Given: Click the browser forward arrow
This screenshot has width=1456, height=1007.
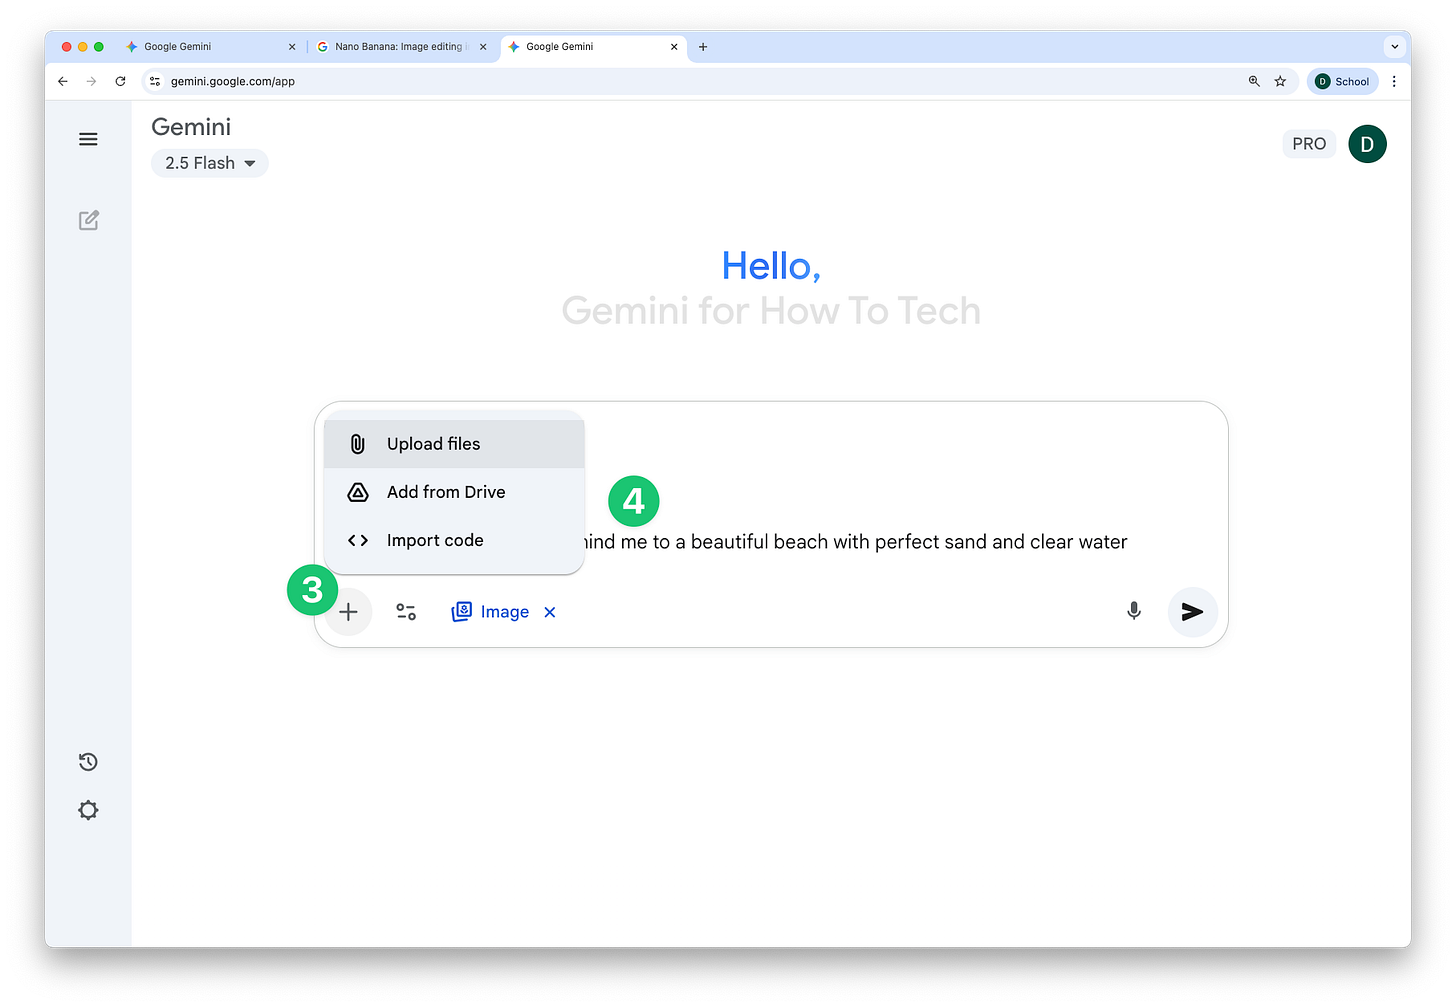Looking at the screenshot, I should pyautogui.click(x=91, y=81).
